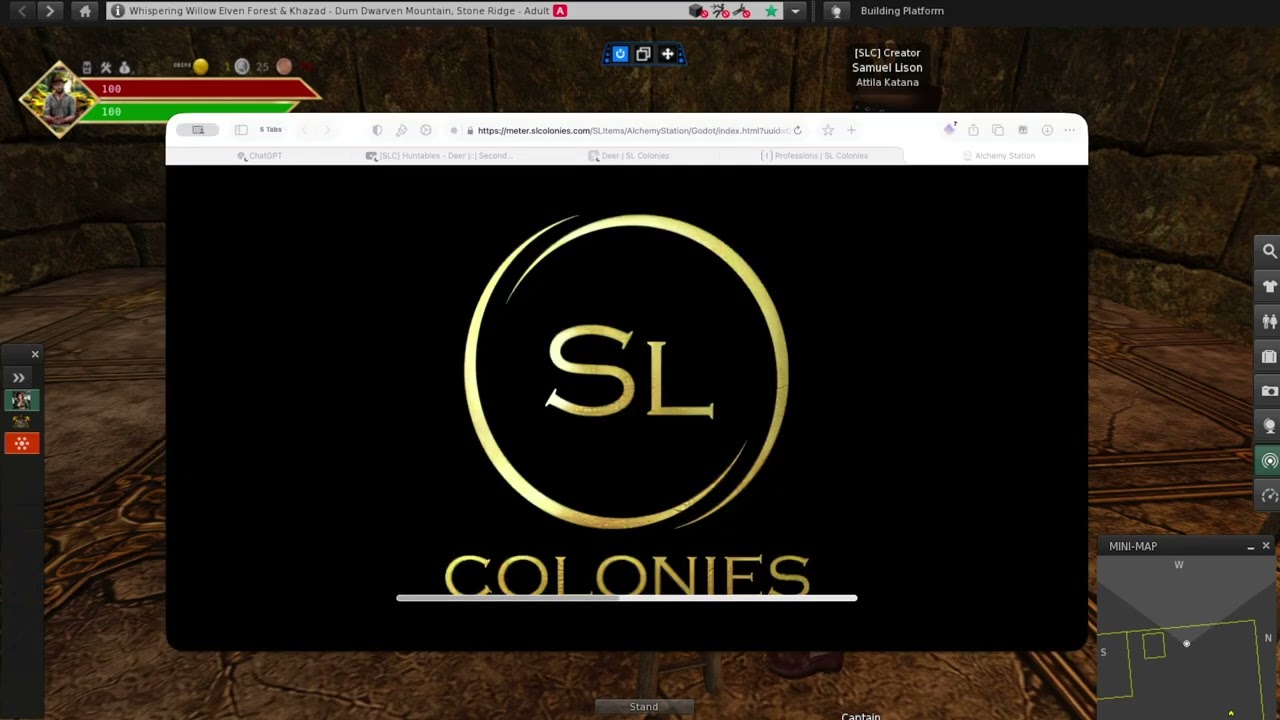
Task: Expand the left panel double chevron
Action: coord(18,378)
